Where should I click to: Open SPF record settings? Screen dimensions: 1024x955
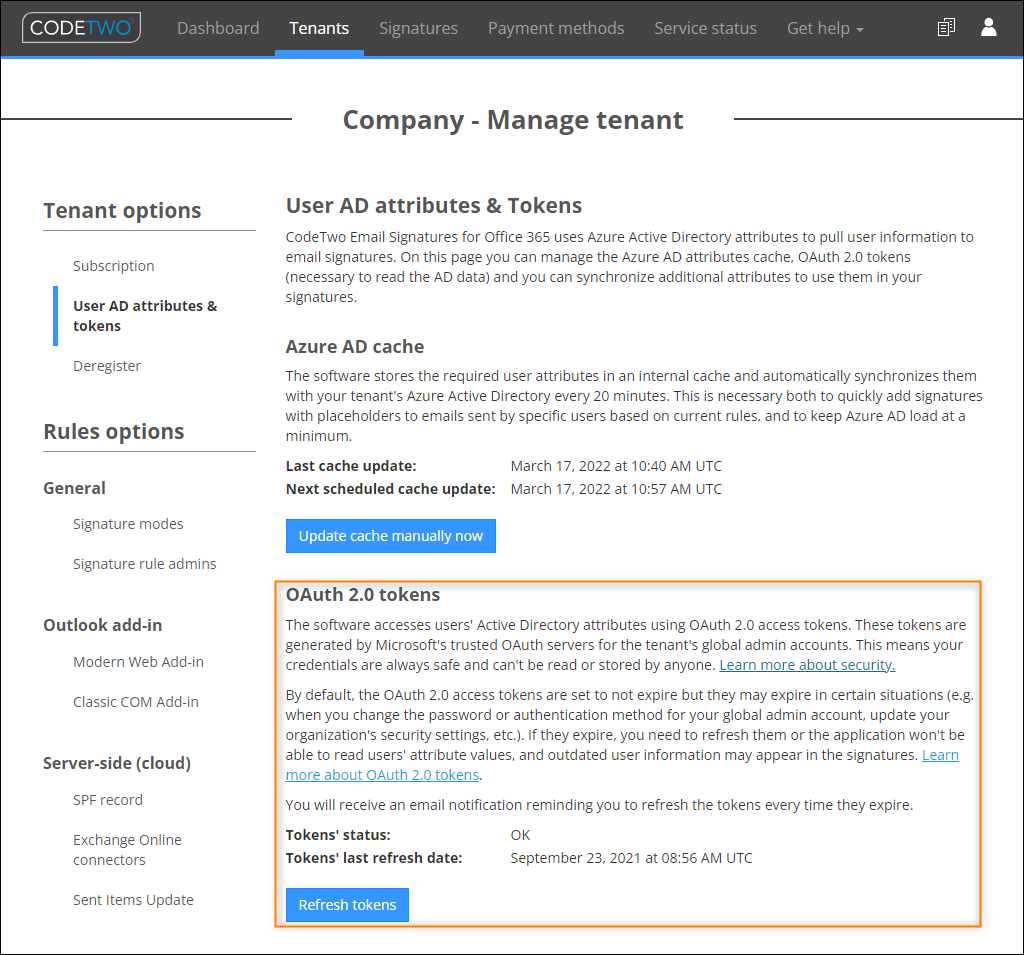(x=108, y=800)
